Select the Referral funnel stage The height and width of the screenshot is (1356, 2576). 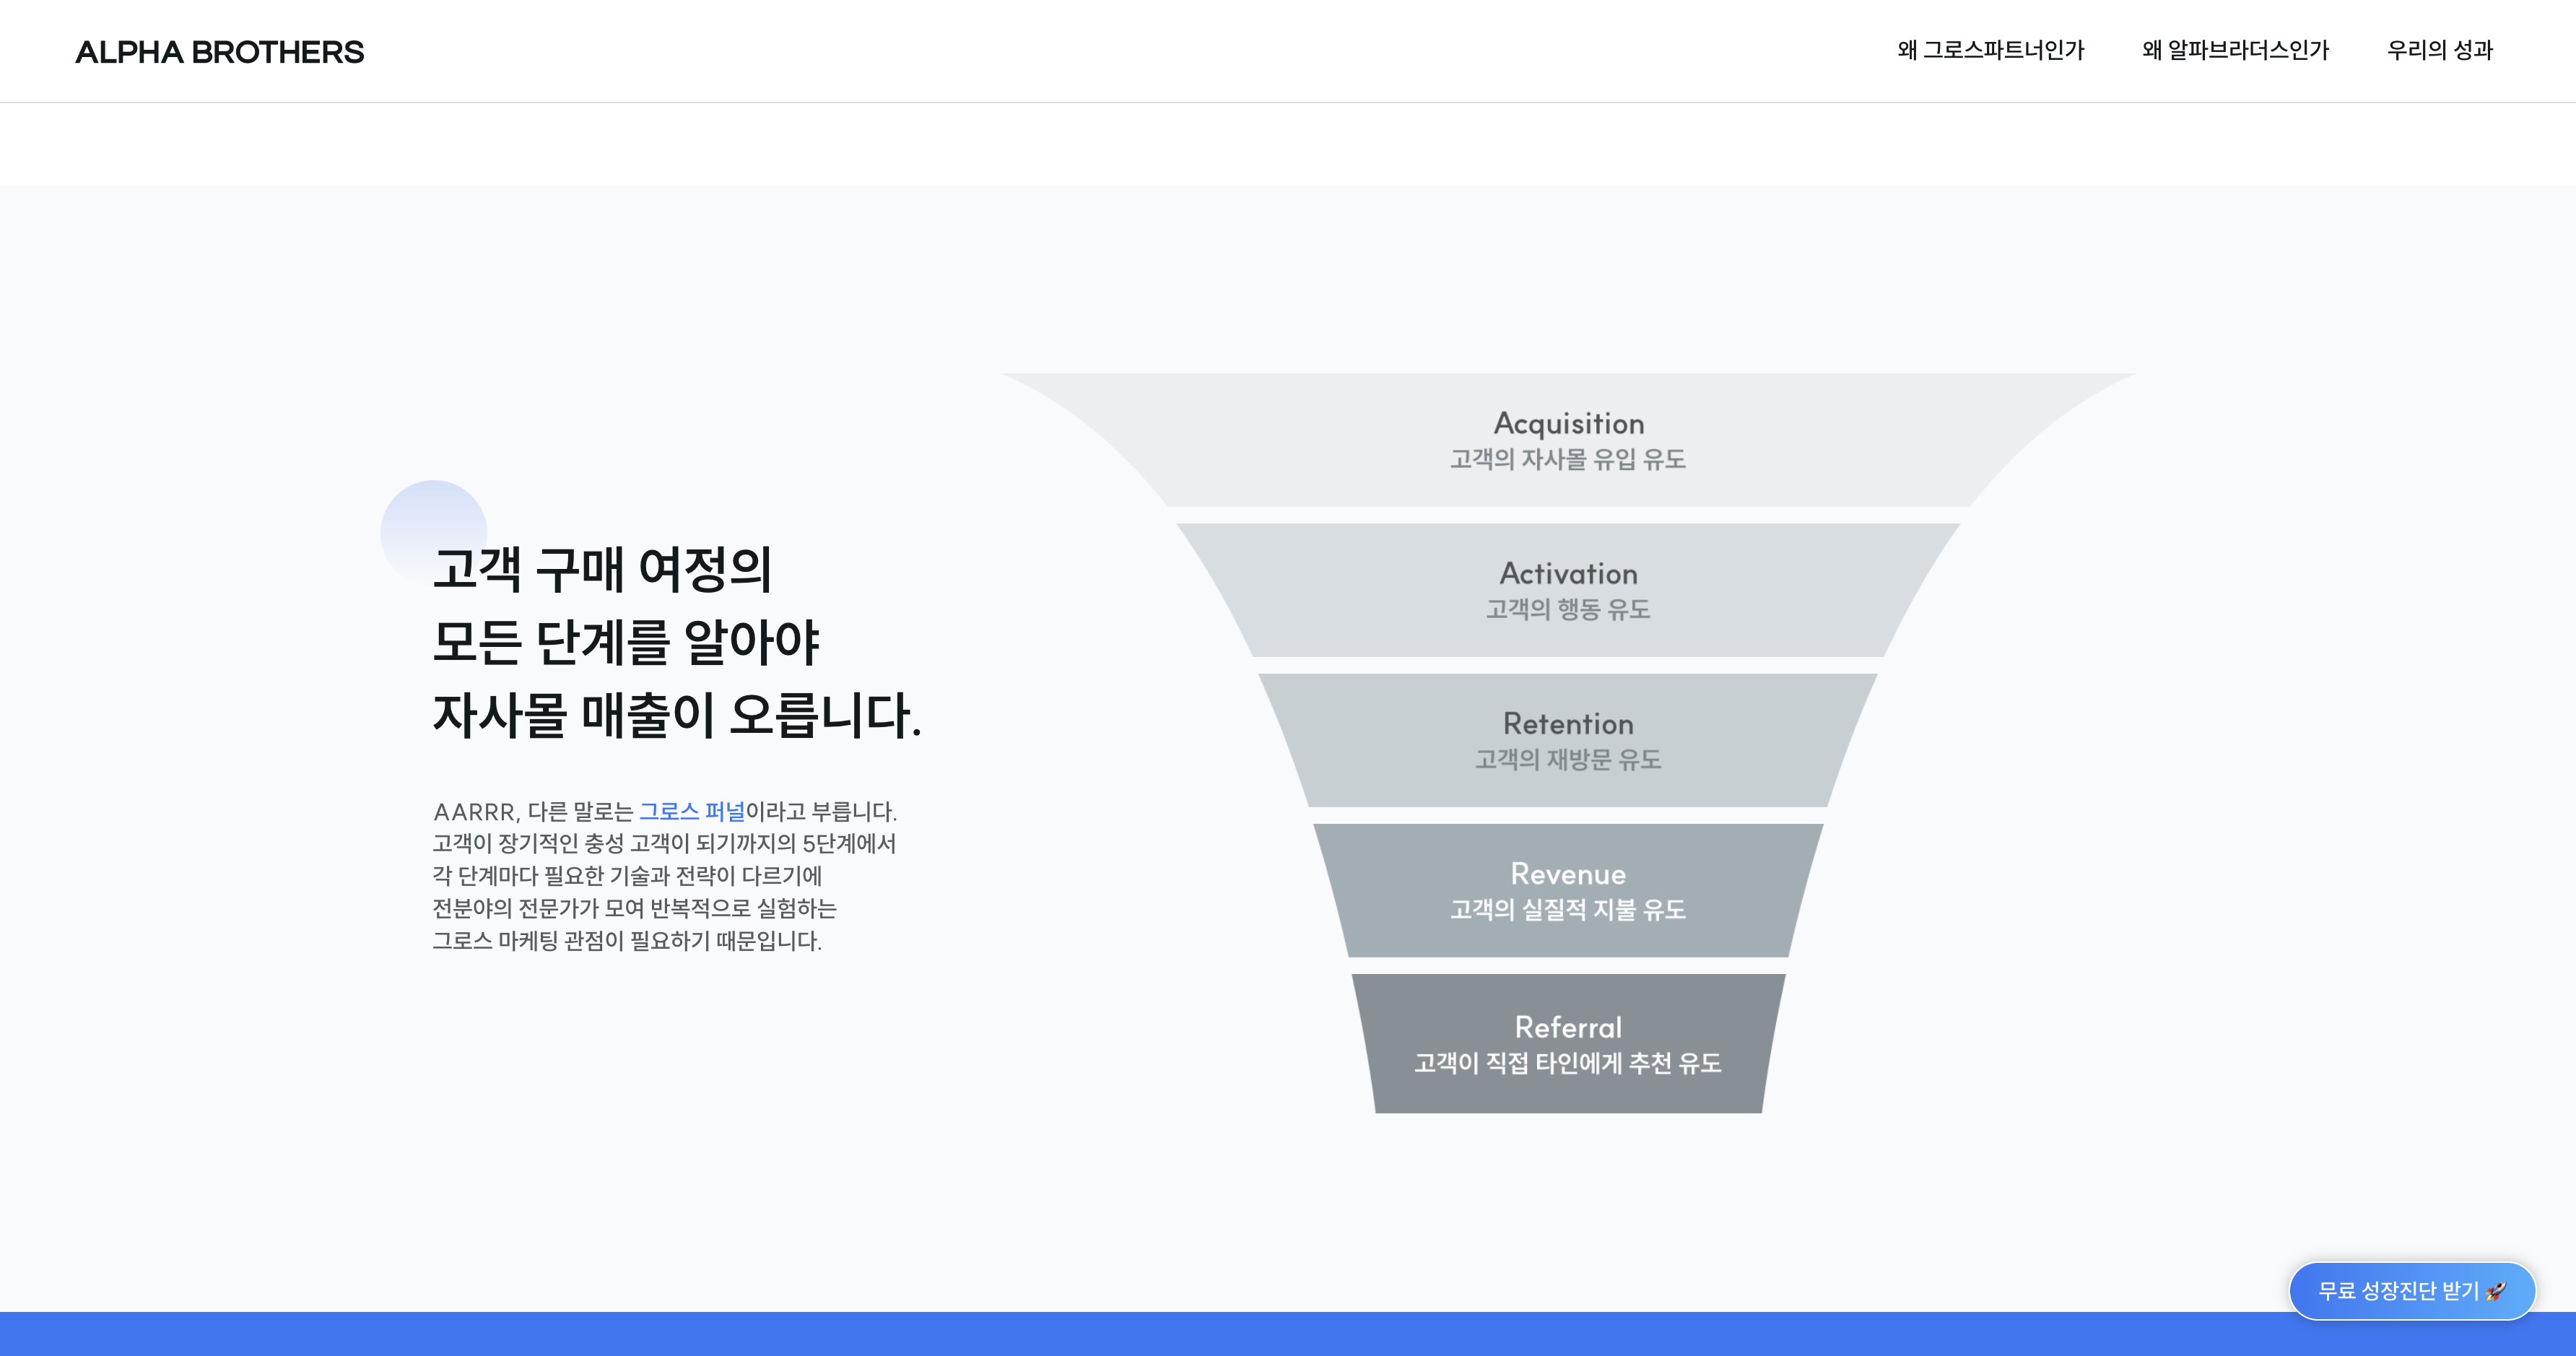[1568, 1043]
